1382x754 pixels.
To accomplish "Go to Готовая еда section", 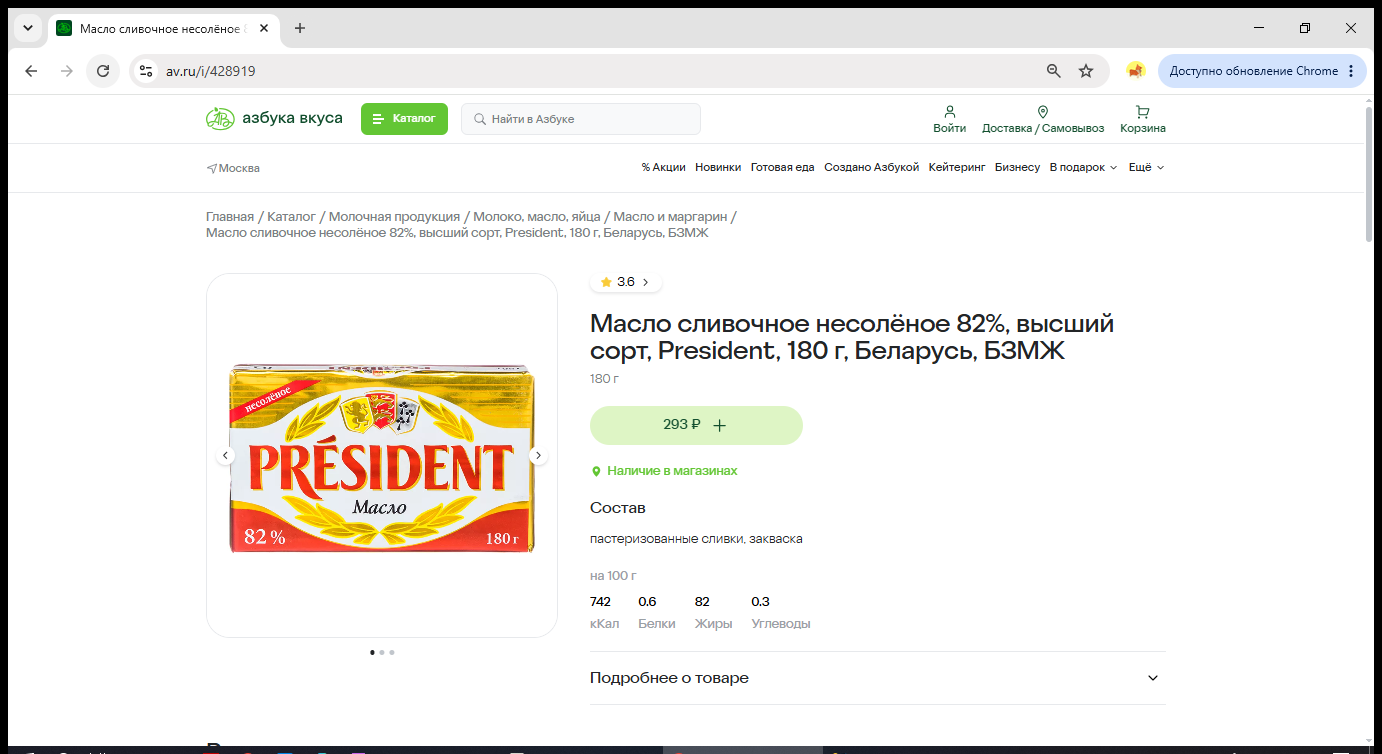I will tap(782, 168).
